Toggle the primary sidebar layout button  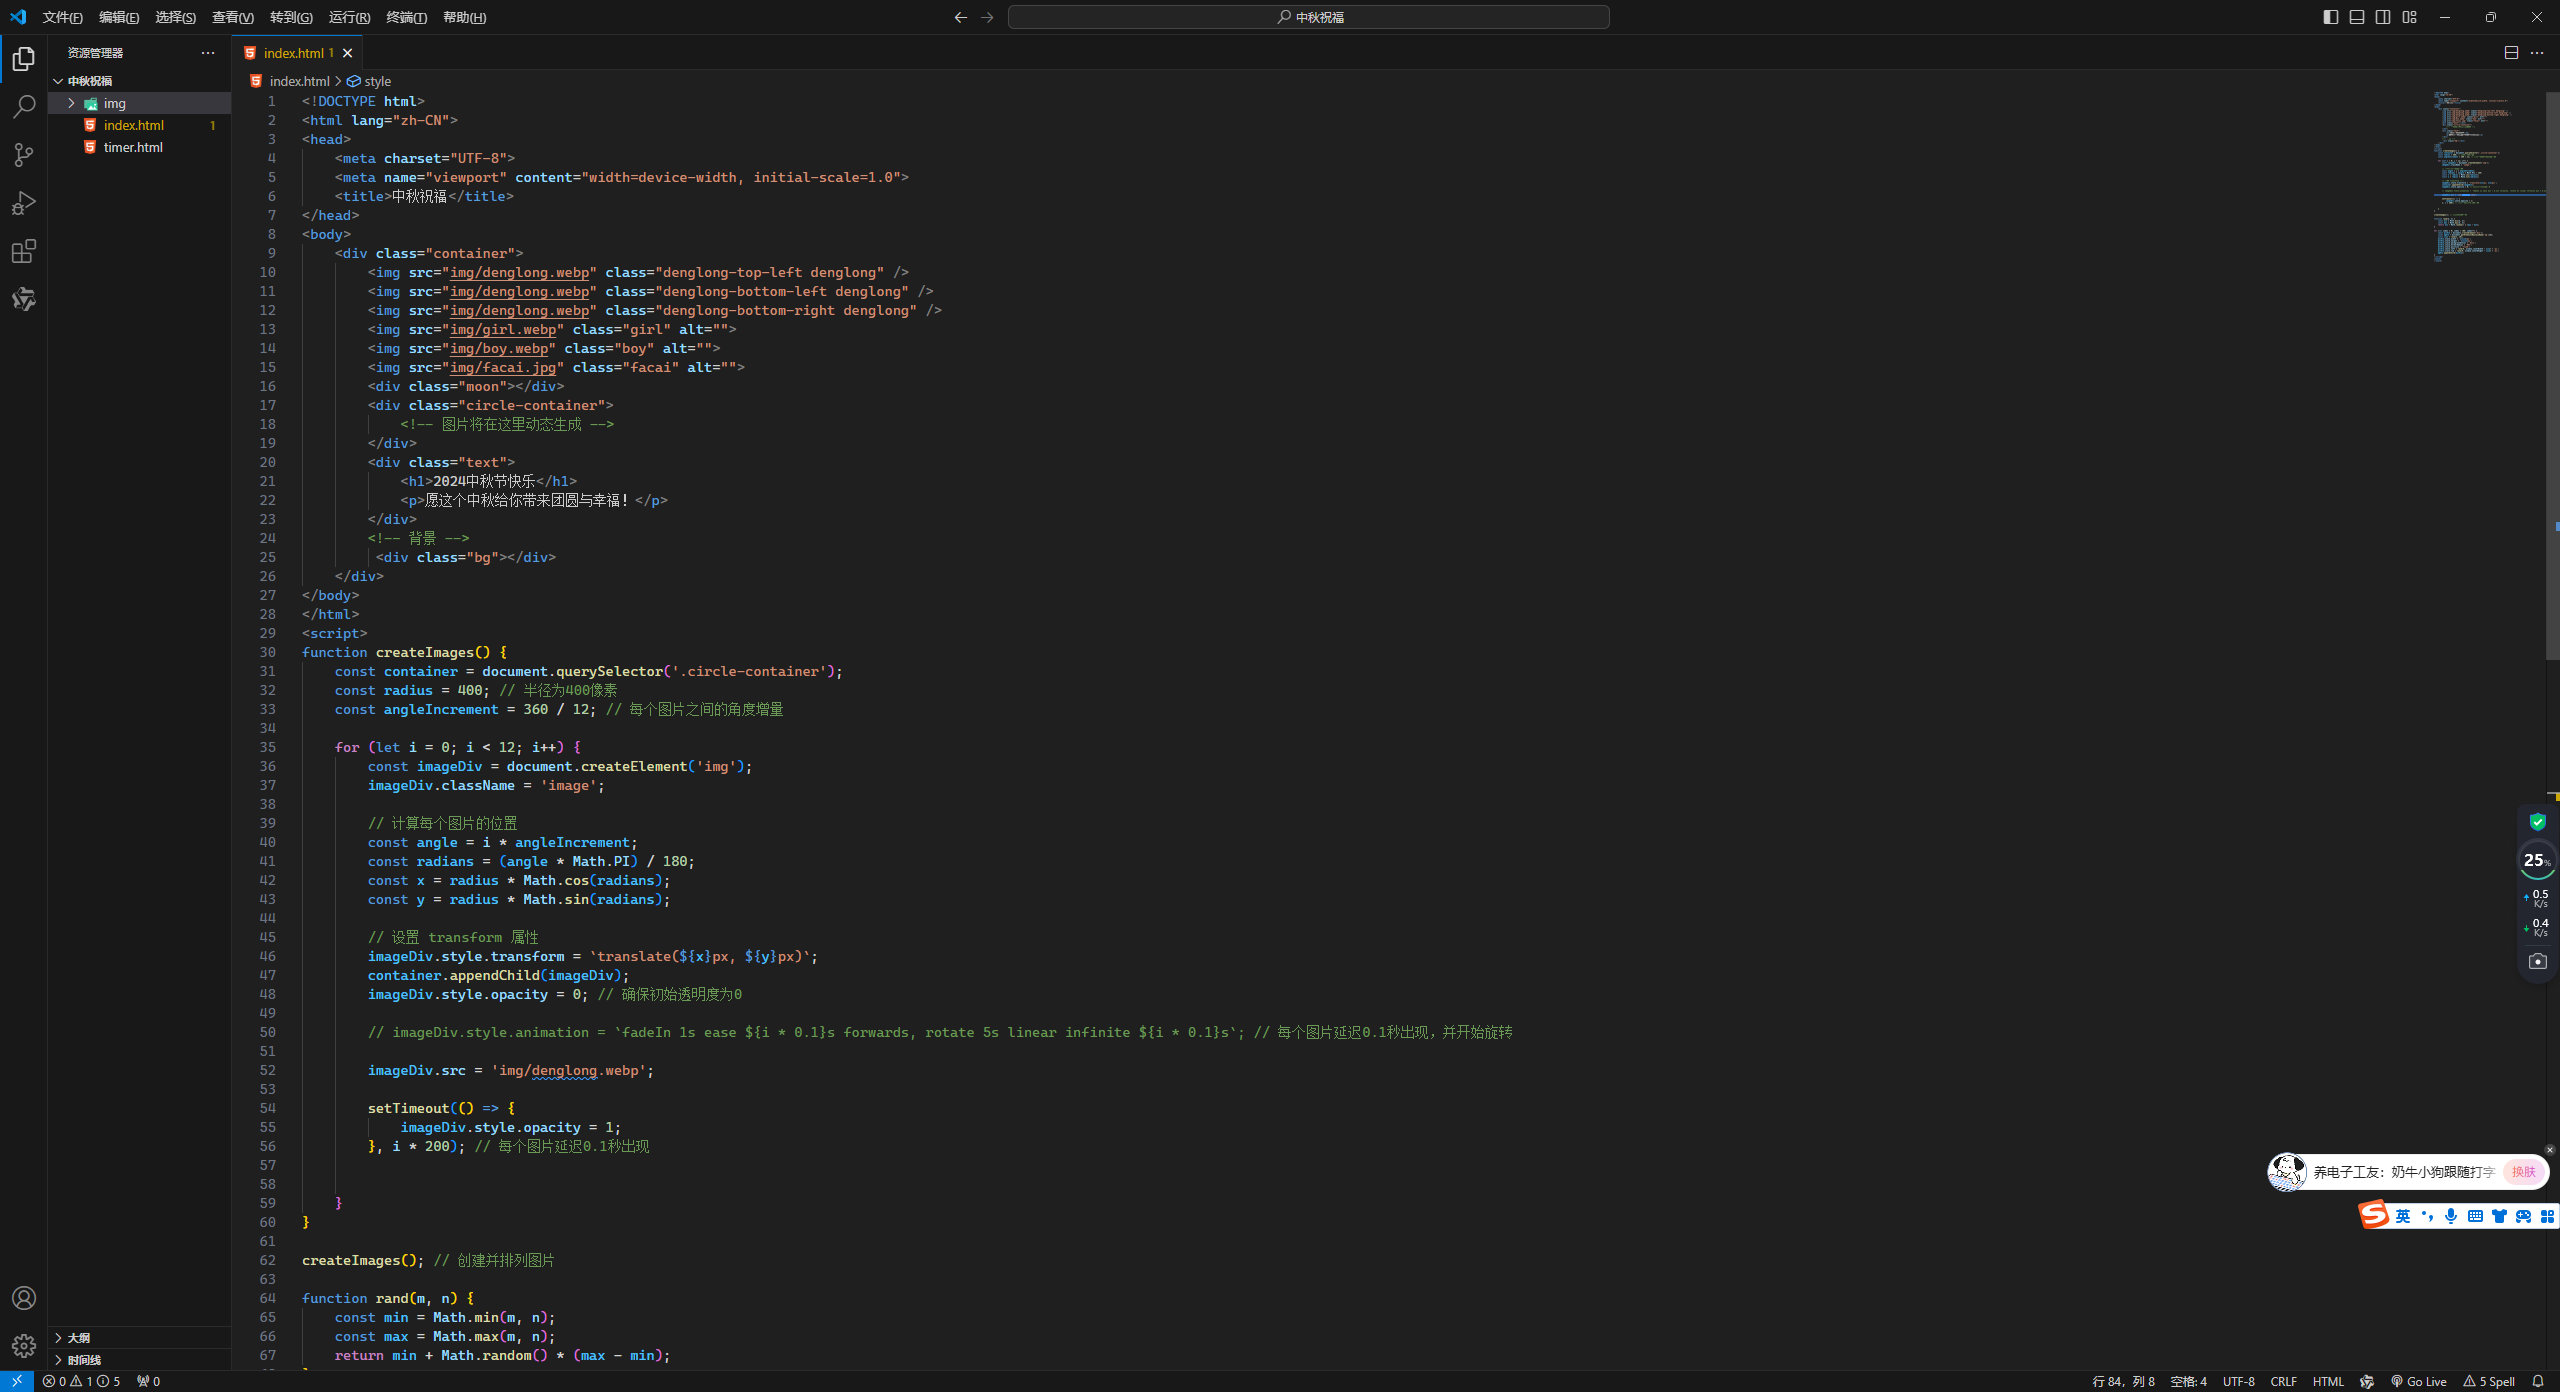pos(2330,17)
